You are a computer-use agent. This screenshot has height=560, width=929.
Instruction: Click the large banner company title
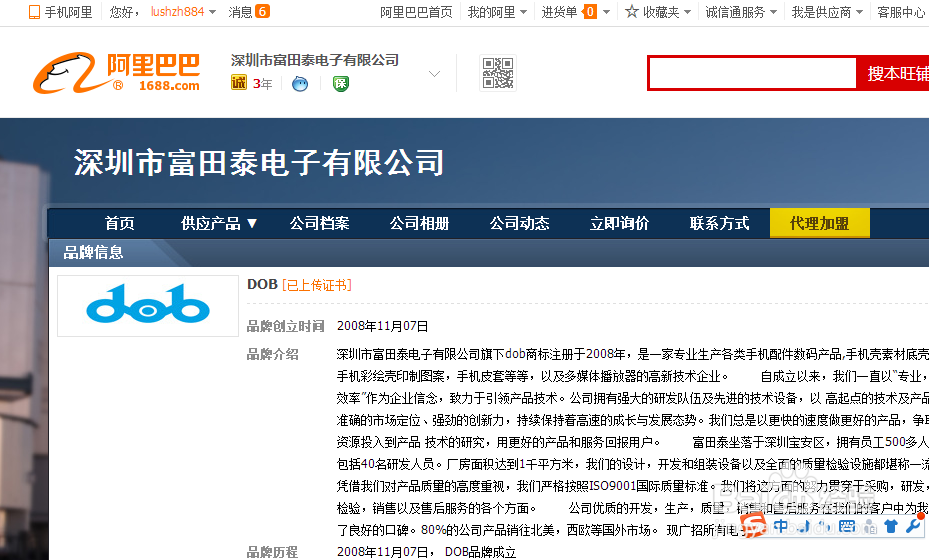pos(259,162)
